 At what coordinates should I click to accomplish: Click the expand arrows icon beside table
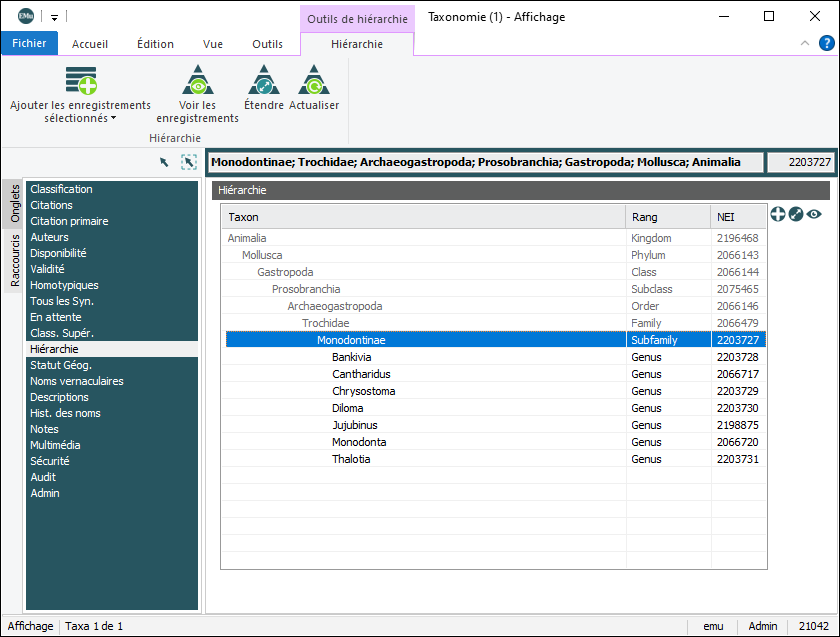796,214
